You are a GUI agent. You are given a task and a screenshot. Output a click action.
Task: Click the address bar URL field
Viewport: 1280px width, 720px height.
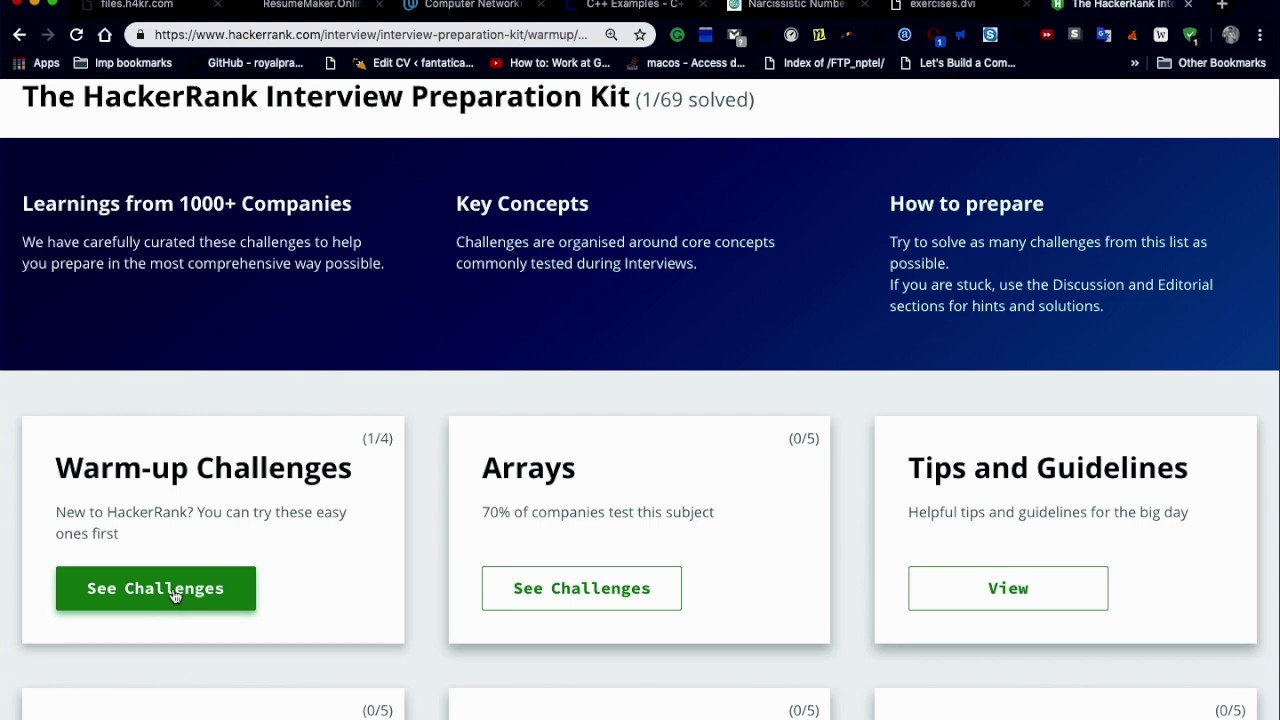[370, 35]
